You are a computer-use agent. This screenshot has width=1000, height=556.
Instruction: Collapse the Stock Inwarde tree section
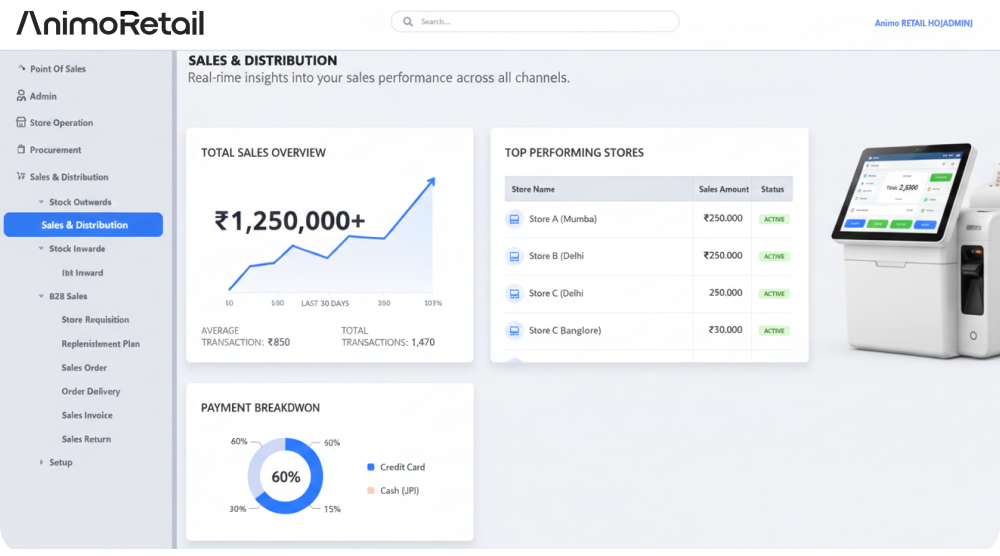point(41,249)
